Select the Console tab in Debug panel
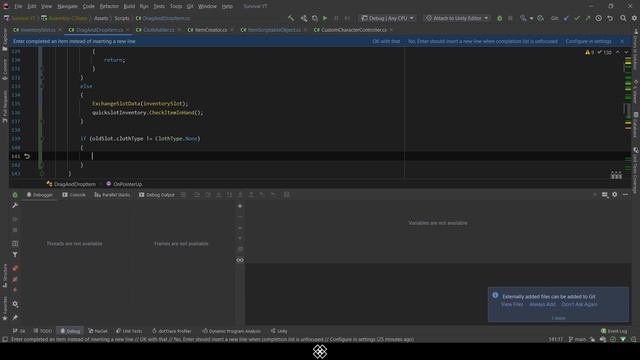 coord(74,195)
